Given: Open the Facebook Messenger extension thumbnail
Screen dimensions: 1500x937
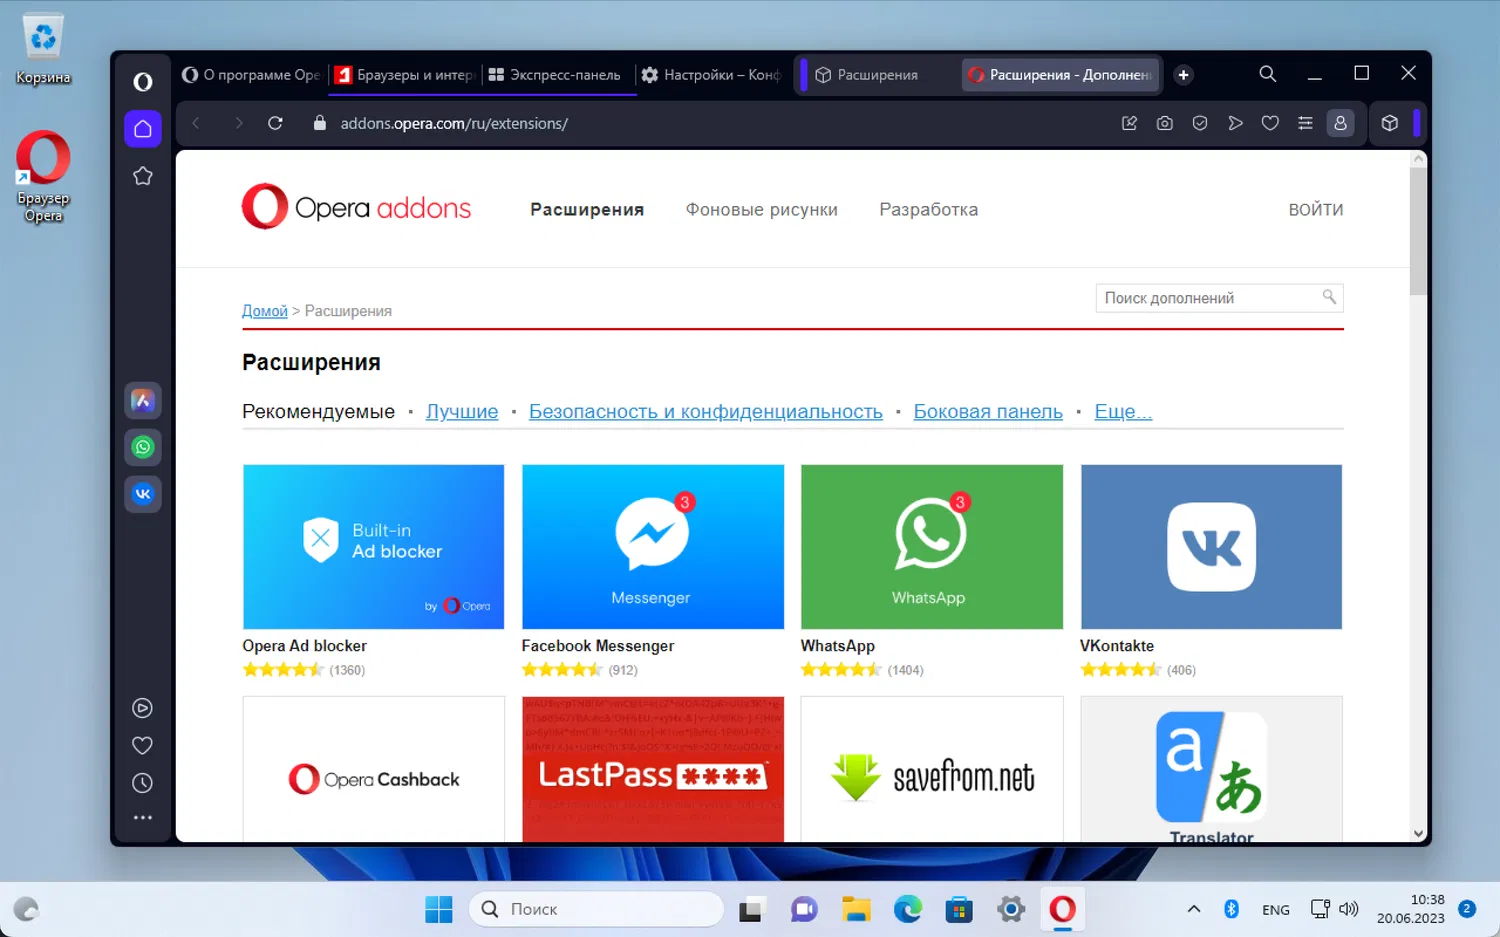Looking at the screenshot, I should (x=653, y=546).
